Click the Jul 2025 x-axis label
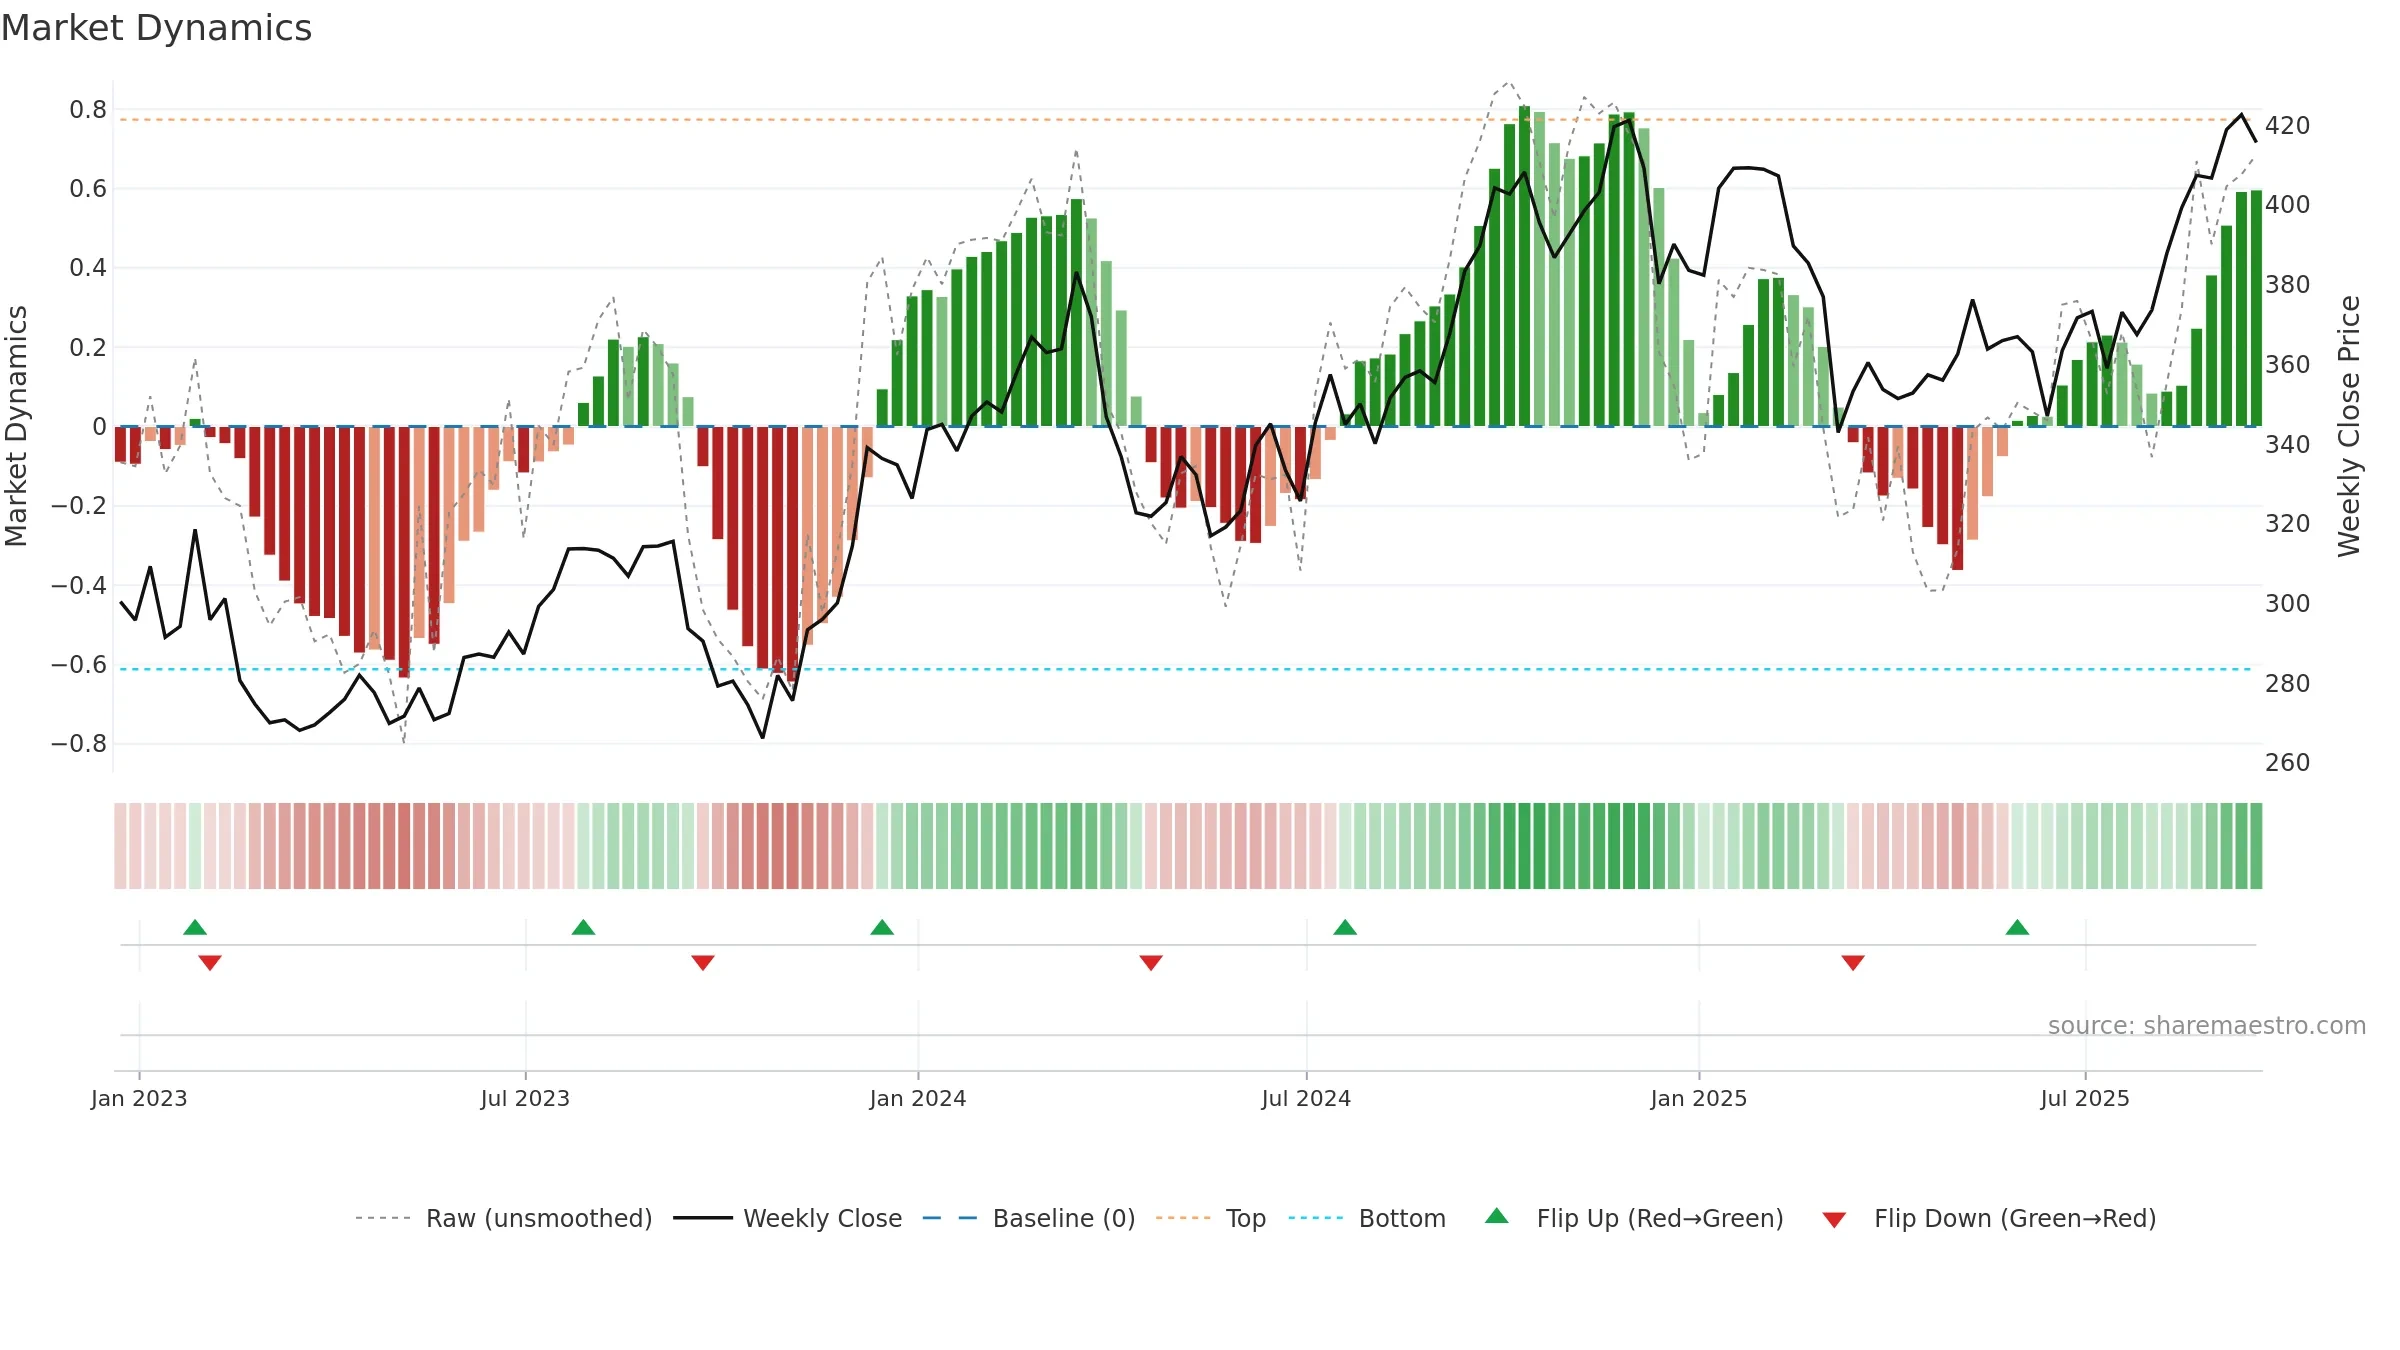The width and height of the screenshot is (2400, 1350). tap(2085, 1098)
